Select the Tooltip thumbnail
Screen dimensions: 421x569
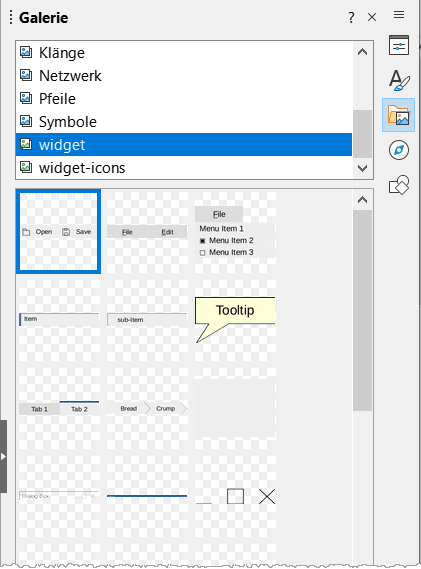[235, 320]
